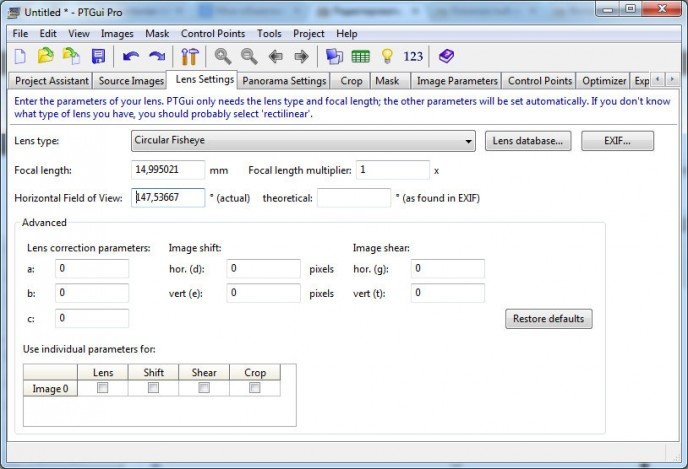Switch to the Control Points tab
This screenshot has height=469, width=688.
coord(540,81)
